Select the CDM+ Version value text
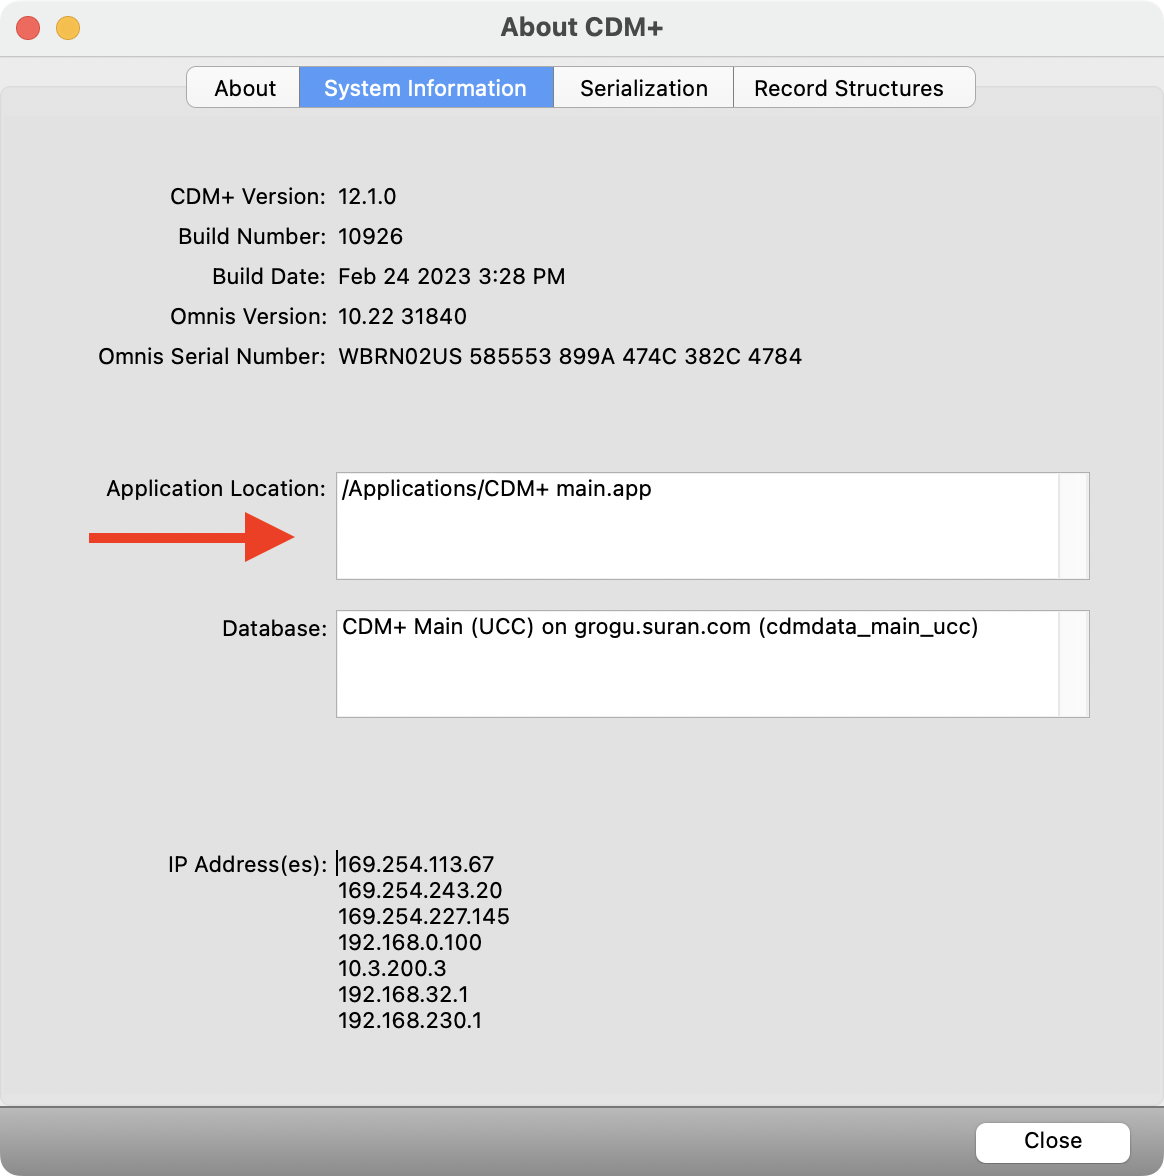Screen dimensions: 1164x1176 [x=365, y=196]
